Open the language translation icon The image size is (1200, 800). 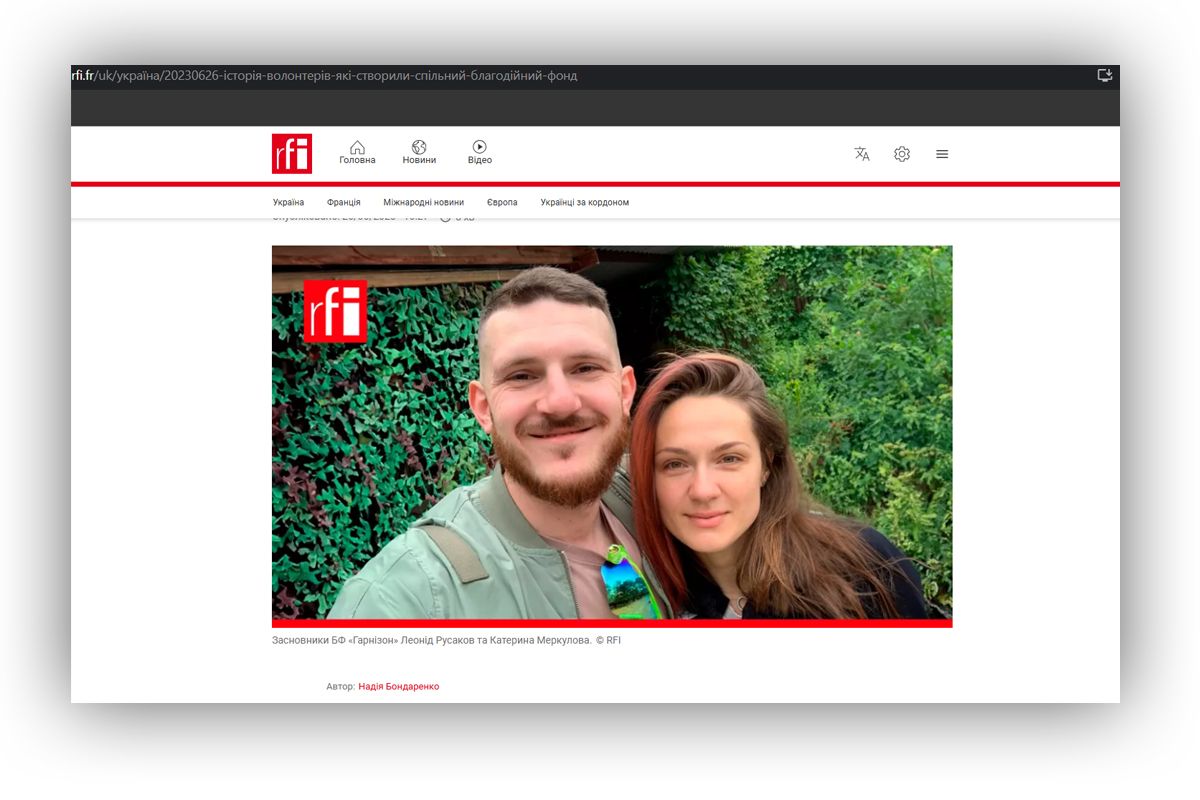(862, 154)
